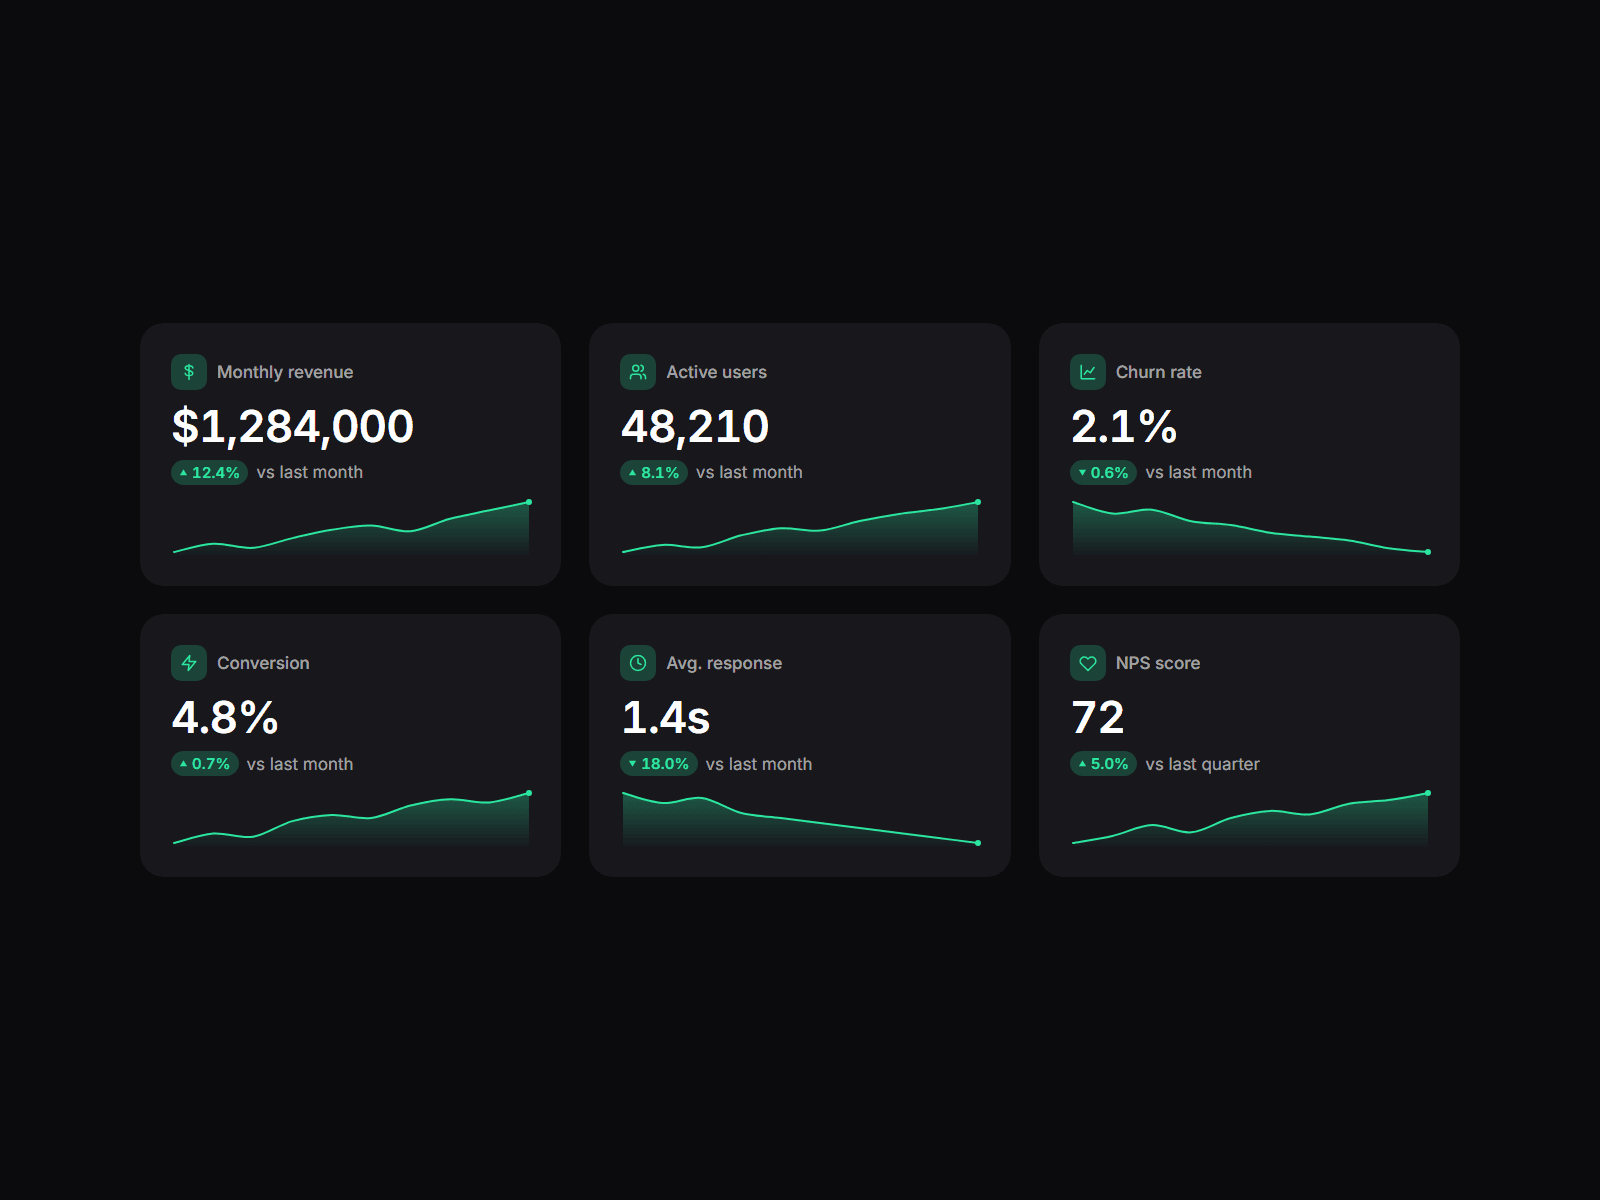Click the Conversion label
The height and width of the screenshot is (1200, 1600).
coord(263,663)
